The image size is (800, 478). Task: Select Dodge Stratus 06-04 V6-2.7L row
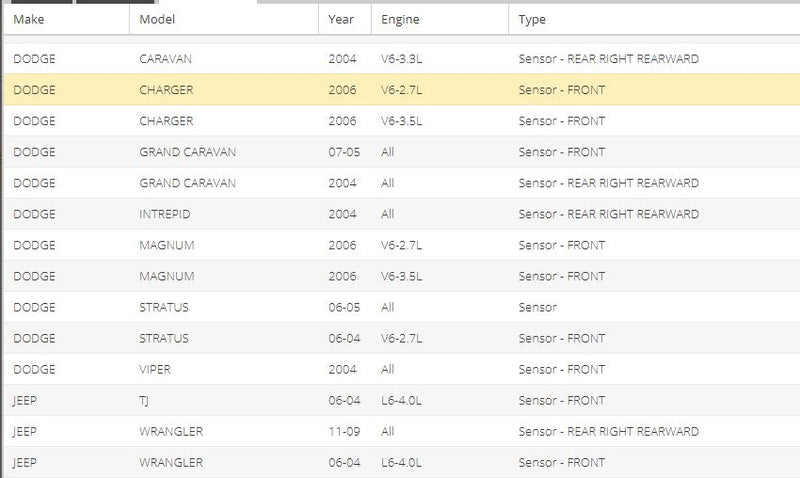(402, 339)
